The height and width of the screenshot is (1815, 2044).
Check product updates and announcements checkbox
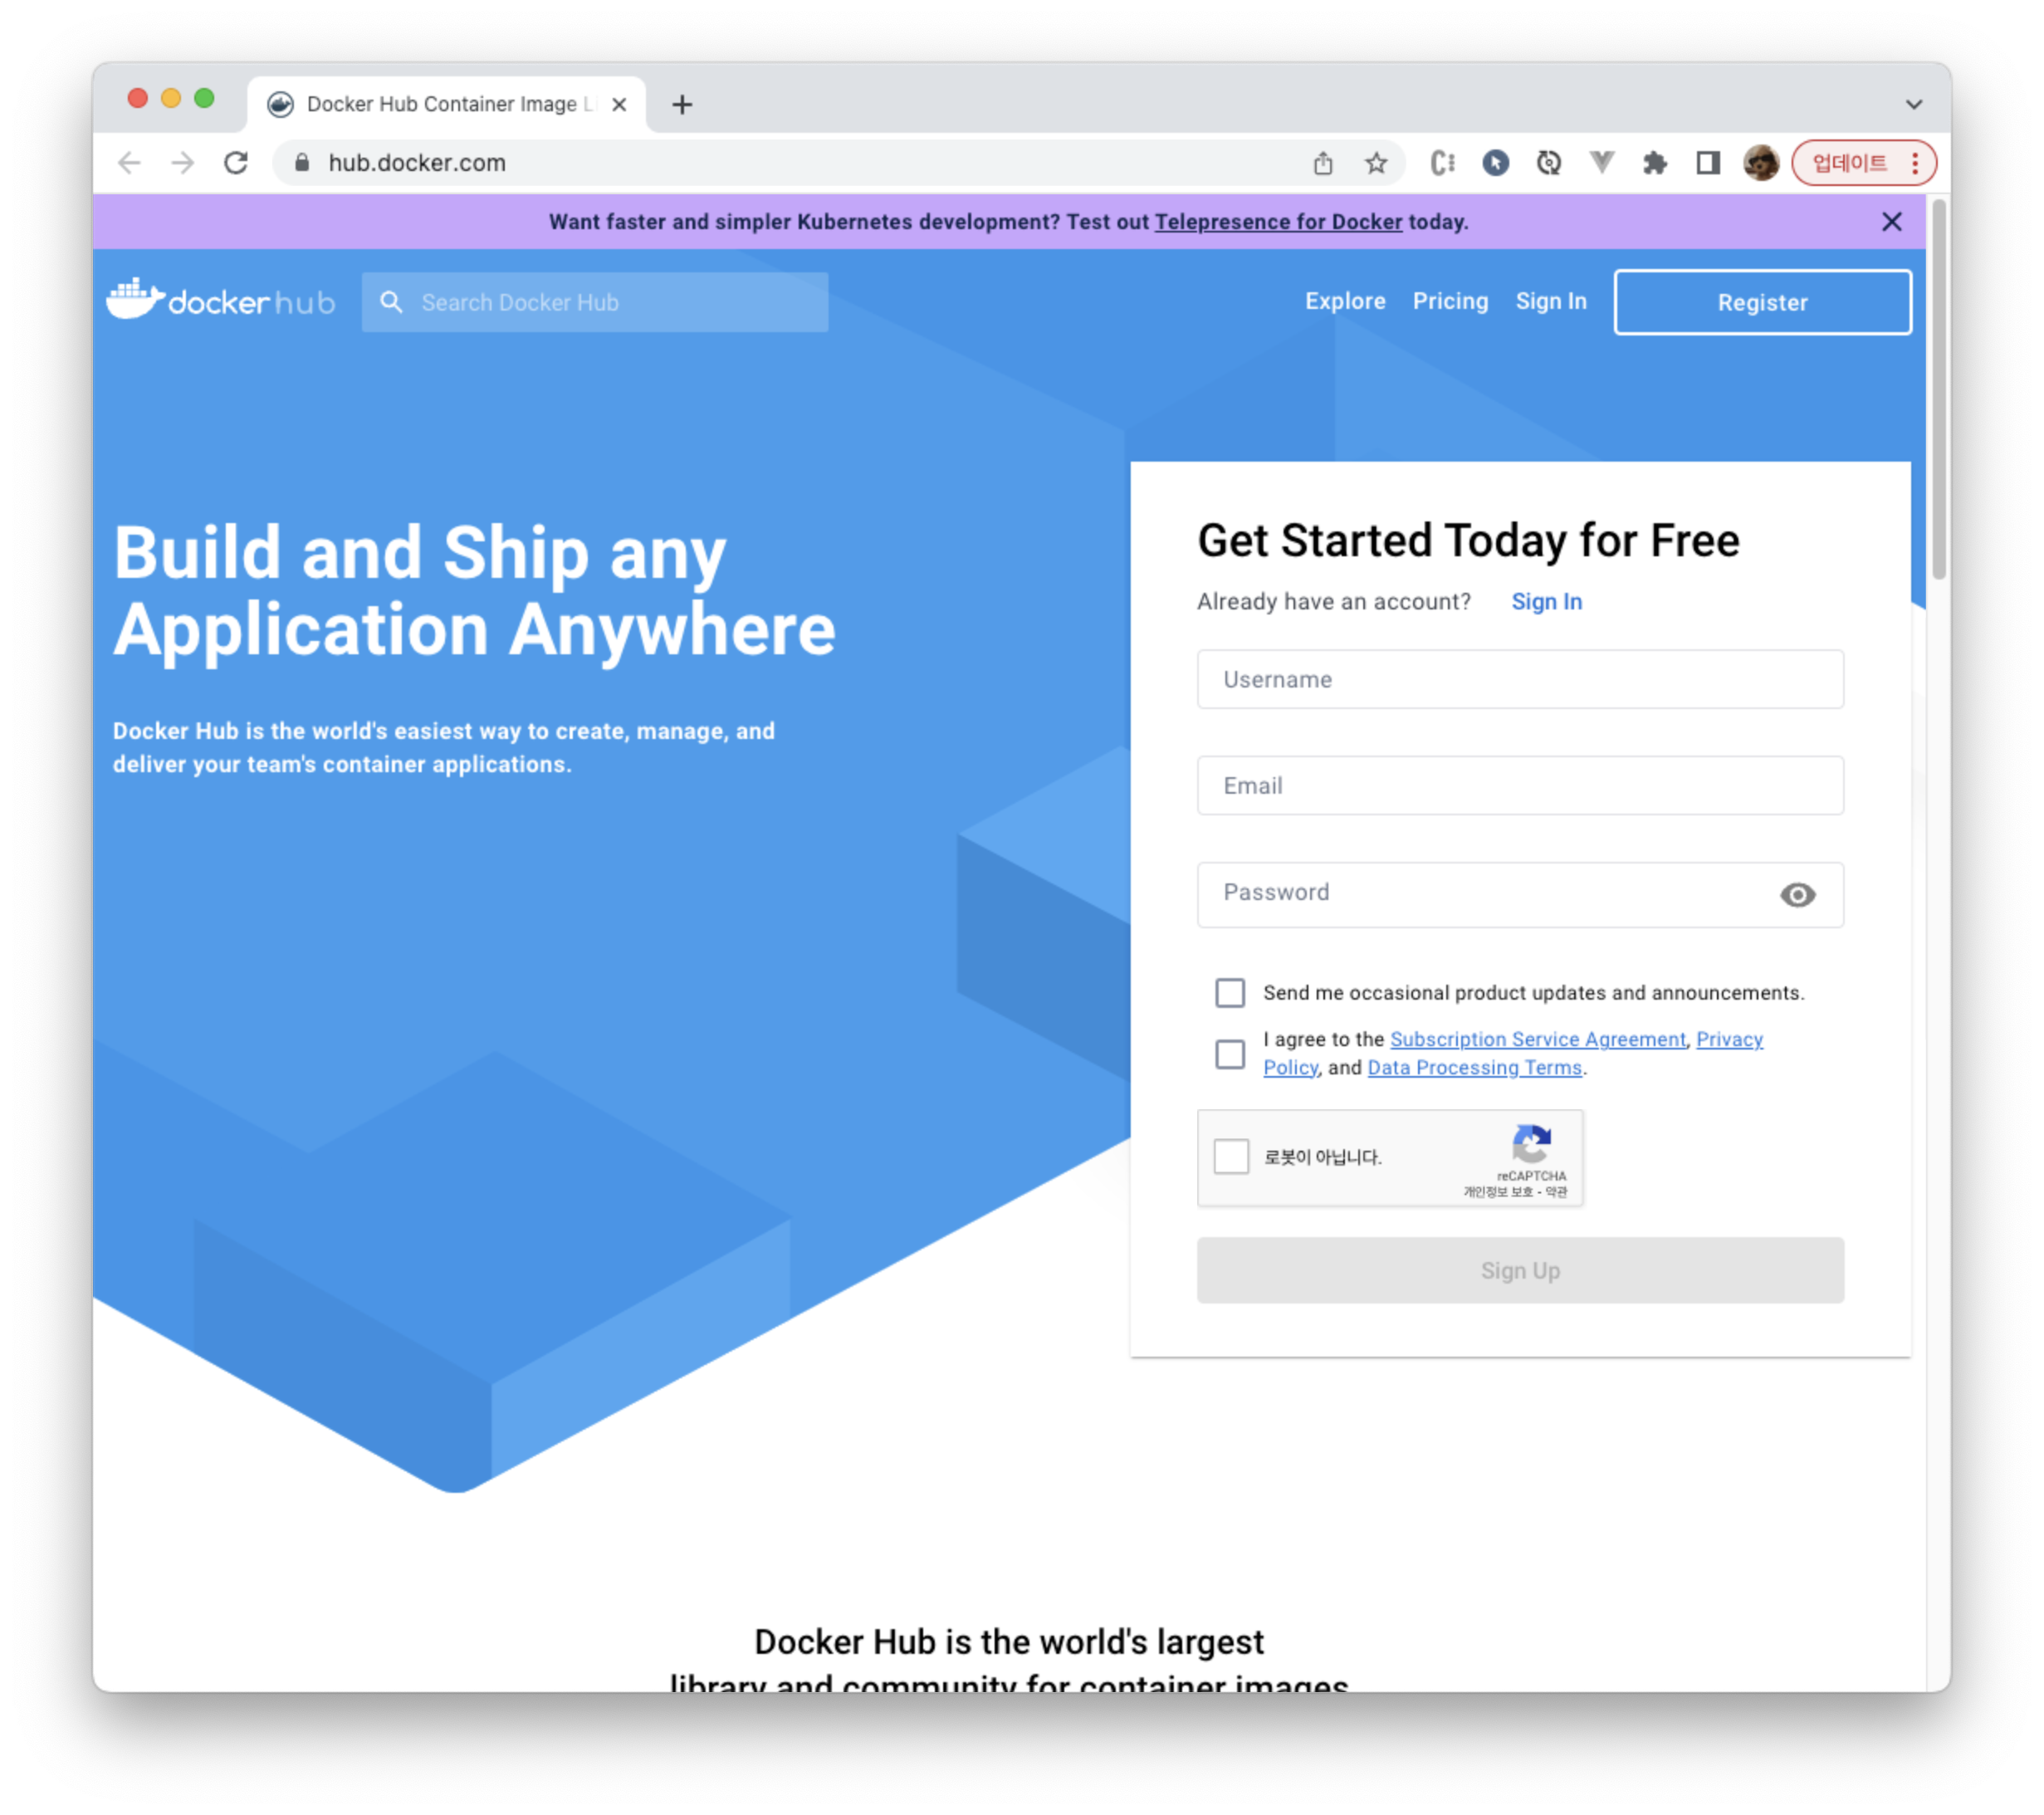point(1230,993)
